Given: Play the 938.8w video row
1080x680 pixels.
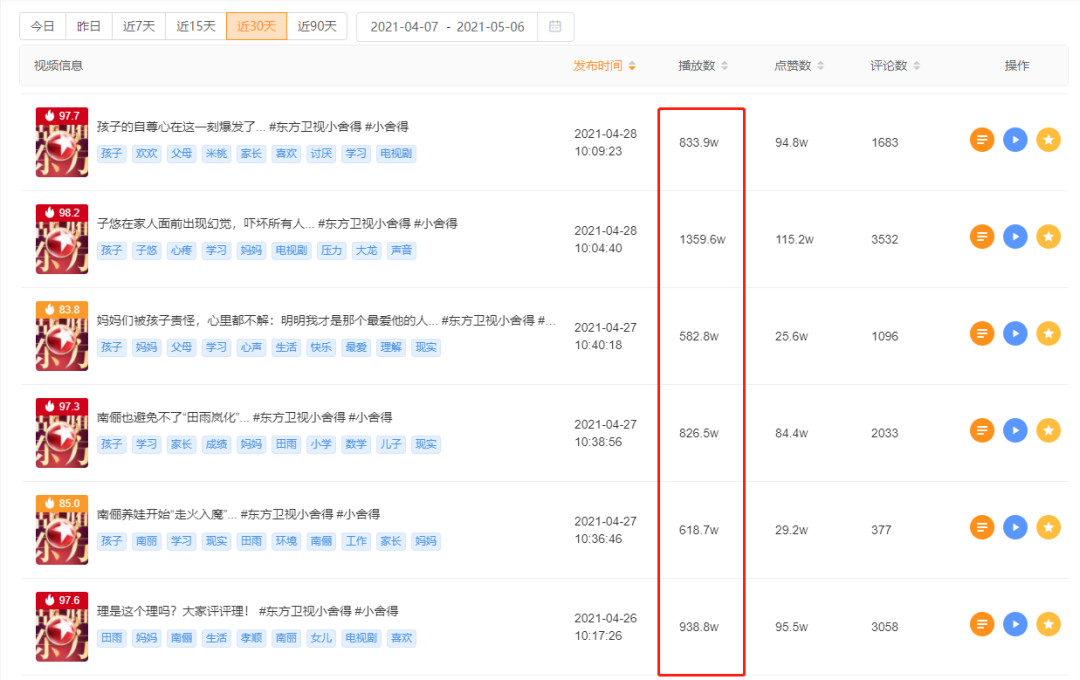Looking at the screenshot, I should pyautogui.click(x=1015, y=625).
